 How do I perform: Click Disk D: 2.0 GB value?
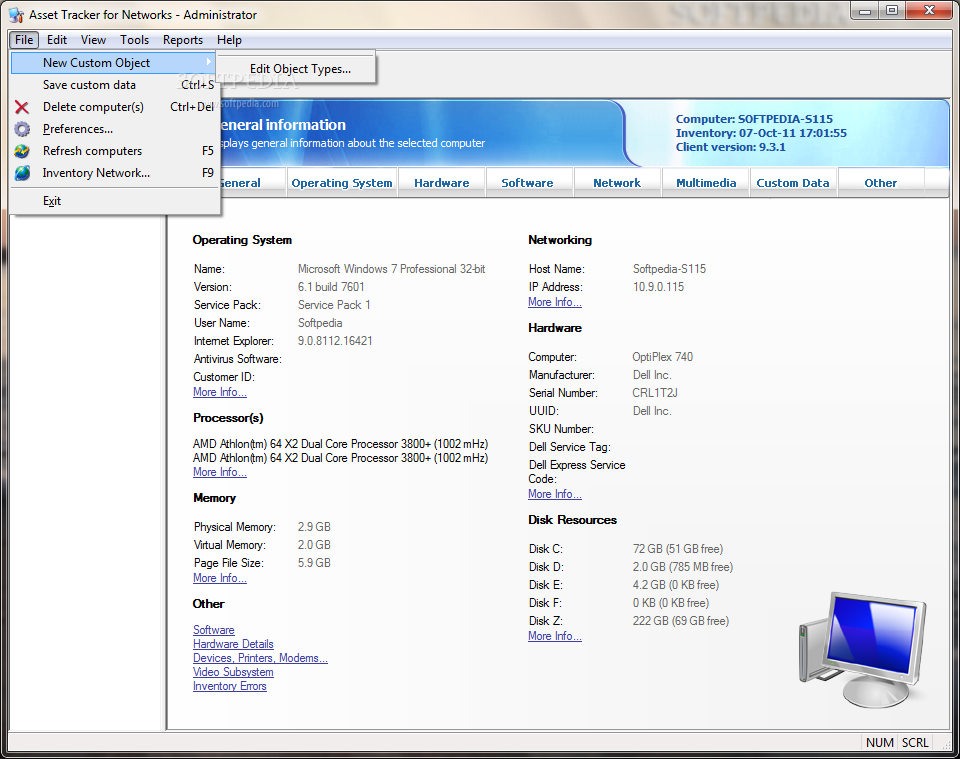[x=683, y=568]
